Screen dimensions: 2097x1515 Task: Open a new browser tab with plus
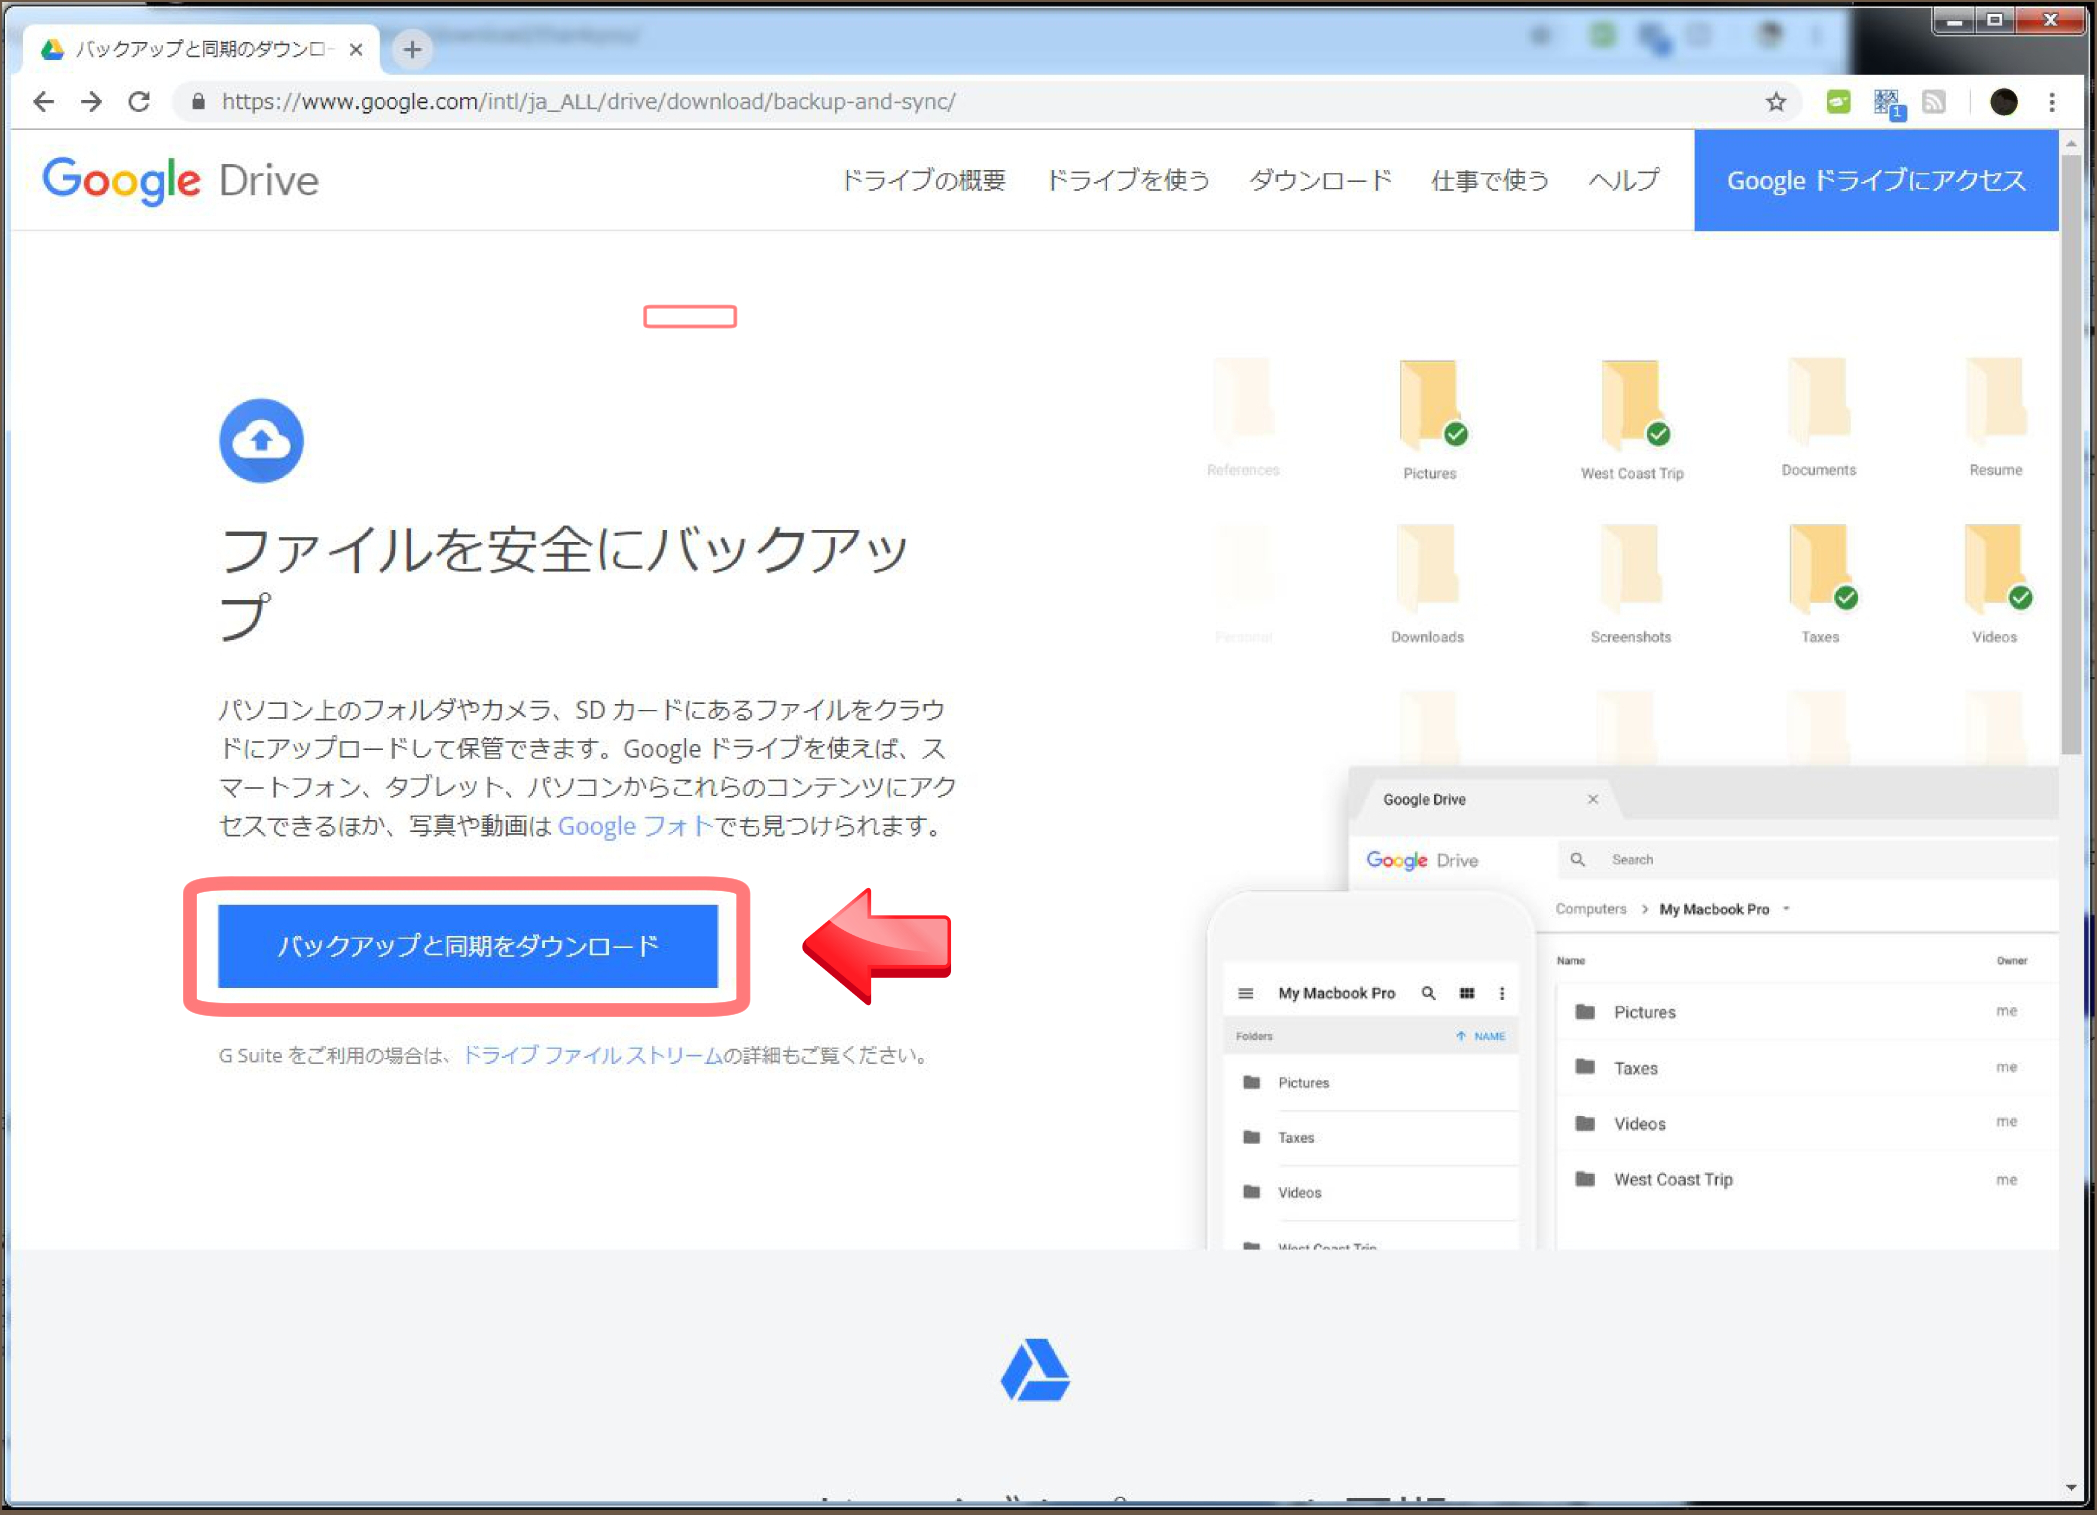coord(412,49)
